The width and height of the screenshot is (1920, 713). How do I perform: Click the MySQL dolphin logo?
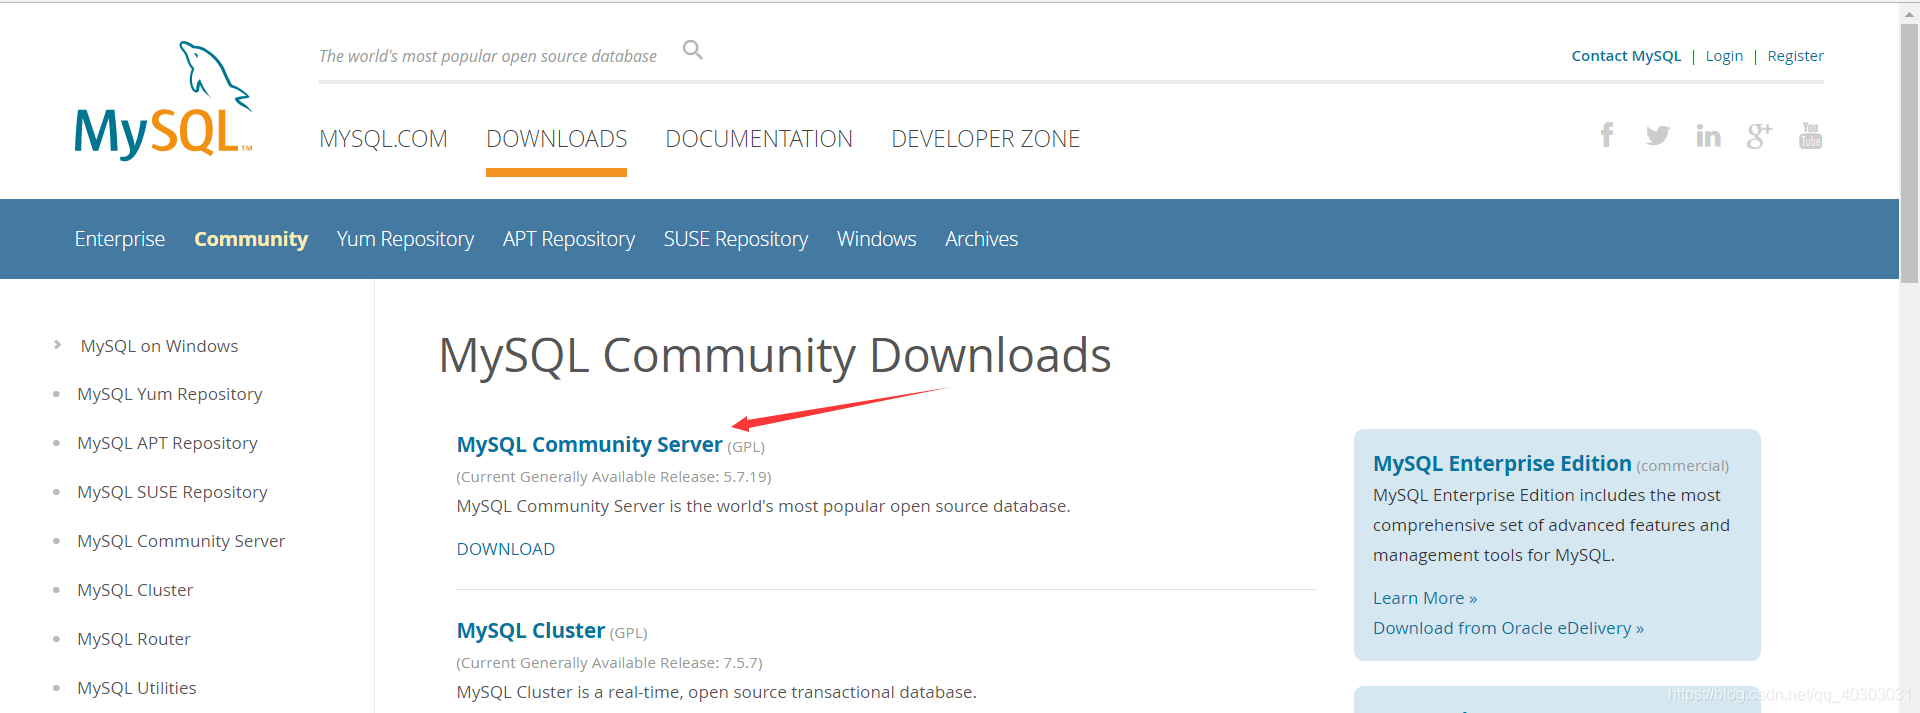point(163,100)
